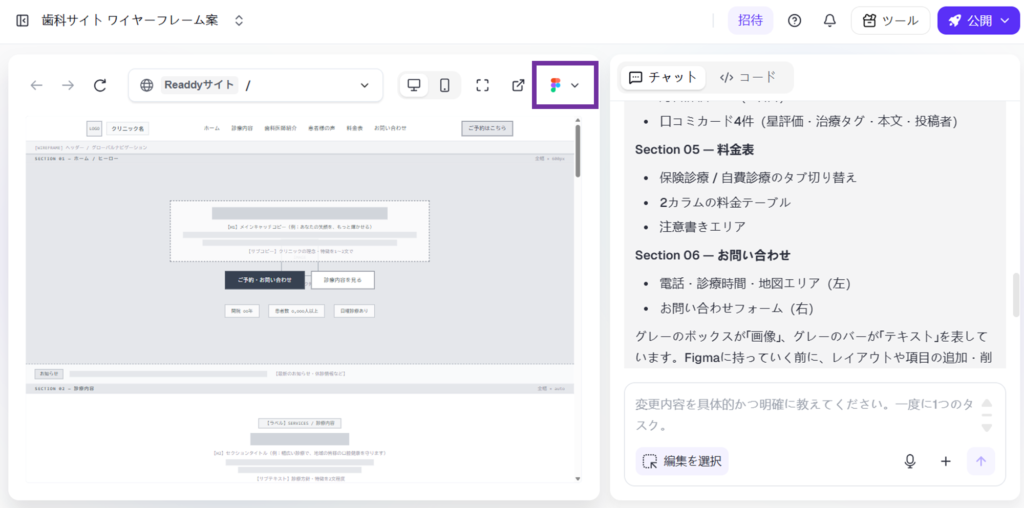This screenshot has height=508, width=1024.
Task: Switch to mobile preview view
Action: pos(444,85)
